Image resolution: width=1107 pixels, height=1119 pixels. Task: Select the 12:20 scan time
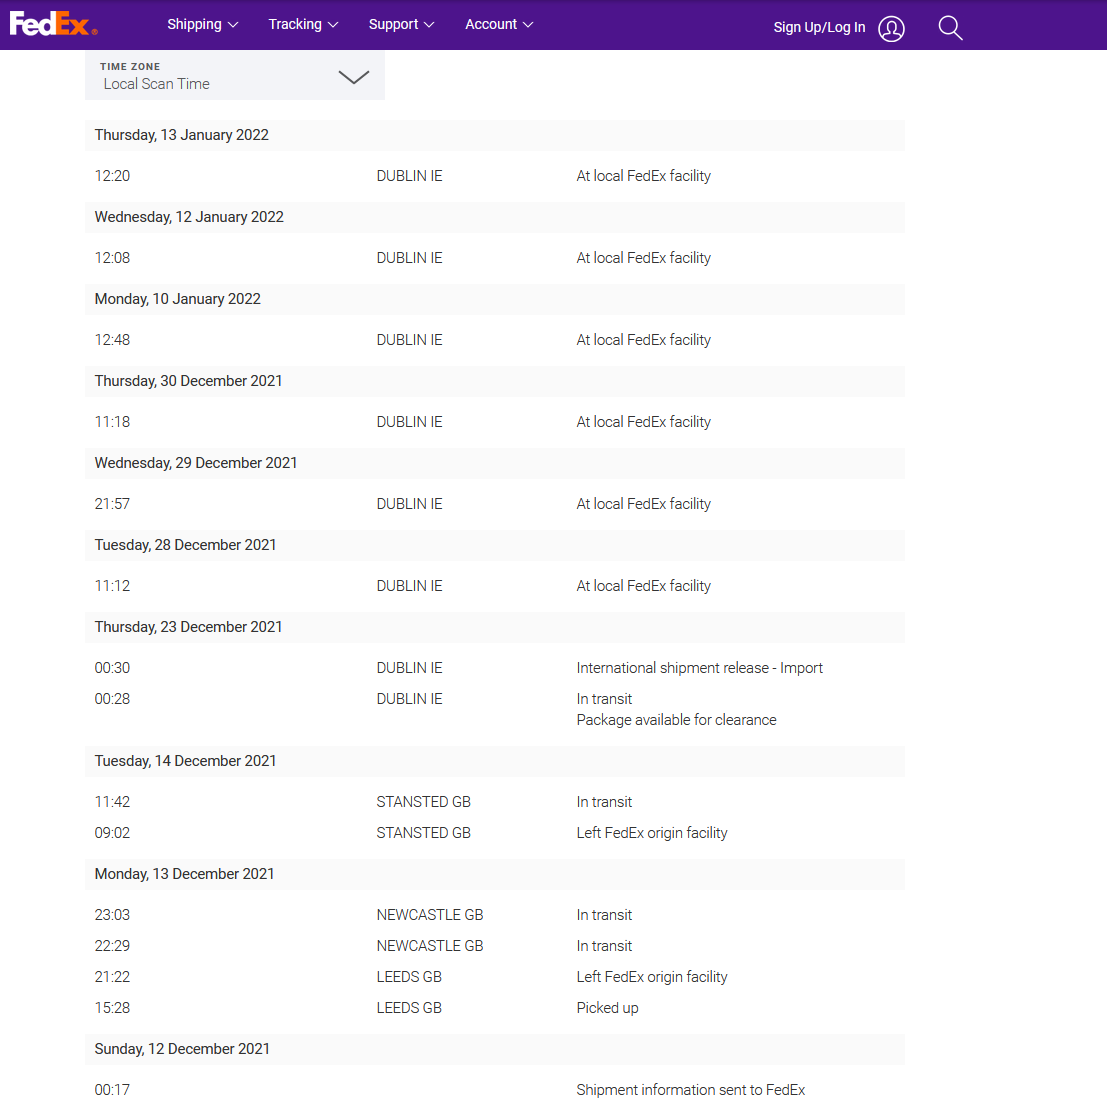tap(112, 176)
